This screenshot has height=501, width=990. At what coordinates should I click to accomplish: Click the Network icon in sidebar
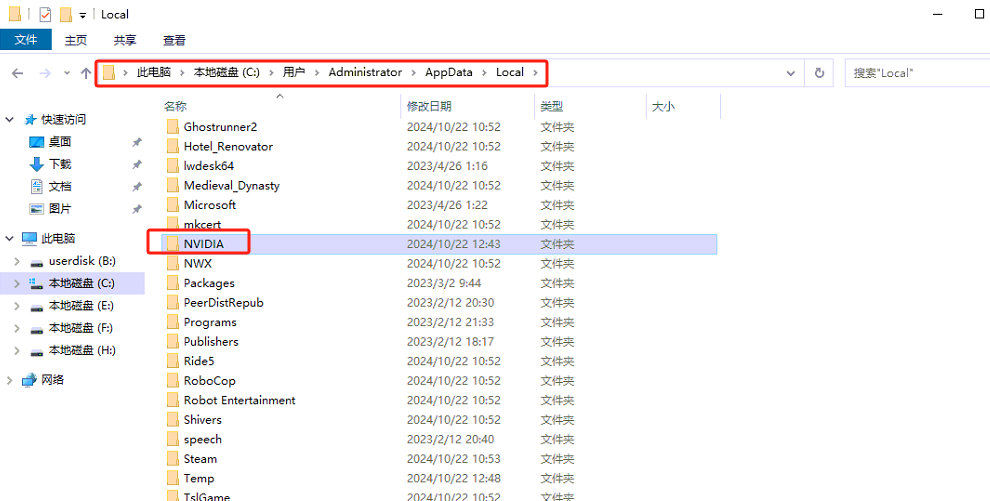click(x=30, y=380)
